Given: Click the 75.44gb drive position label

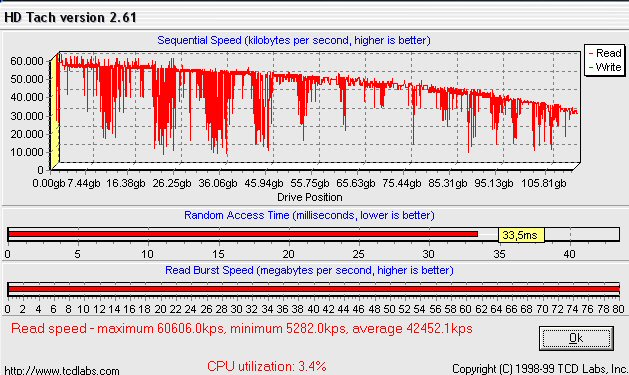Looking at the screenshot, I should [x=402, y=183].
